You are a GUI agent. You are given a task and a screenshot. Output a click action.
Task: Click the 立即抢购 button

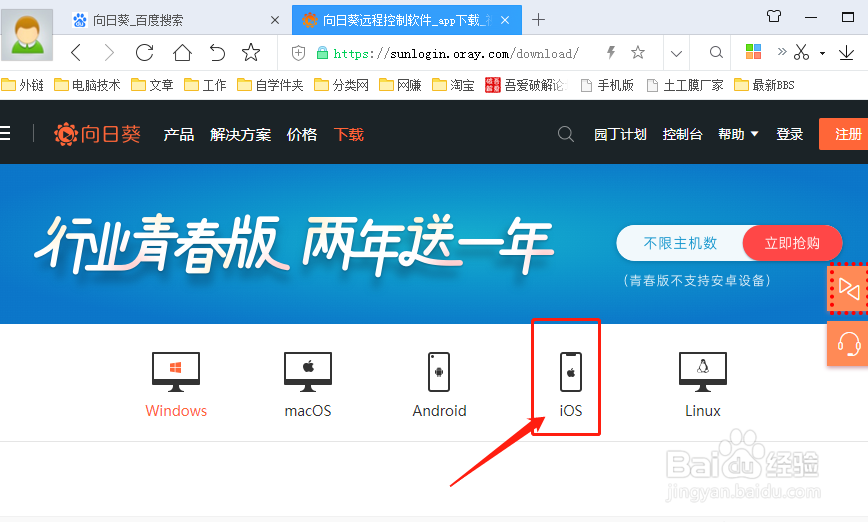pos(792,243)
